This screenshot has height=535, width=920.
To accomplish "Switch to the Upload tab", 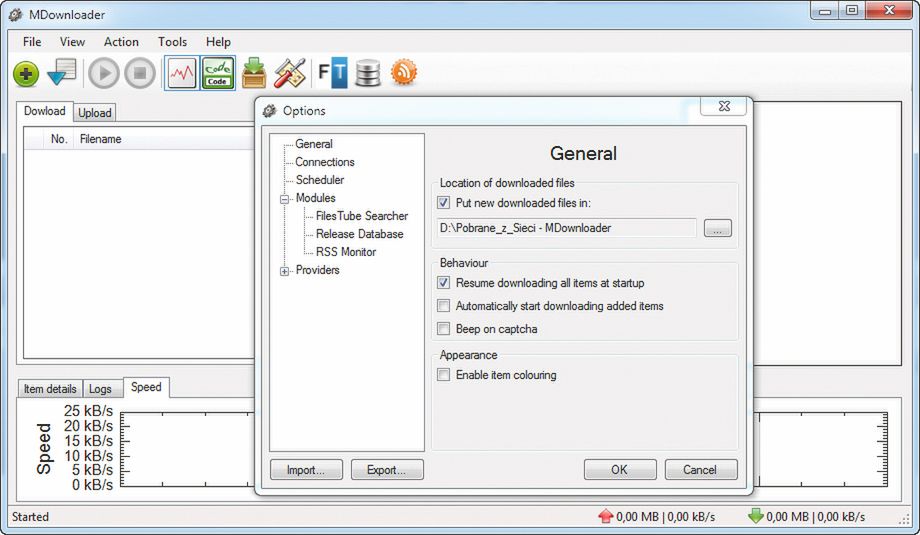I will (x=94, y=113).
